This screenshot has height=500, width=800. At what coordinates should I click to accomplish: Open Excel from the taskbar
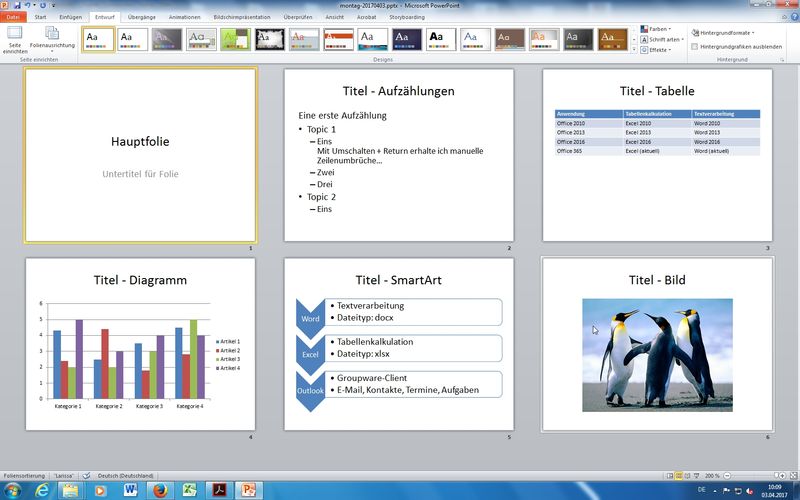point(189,491)
